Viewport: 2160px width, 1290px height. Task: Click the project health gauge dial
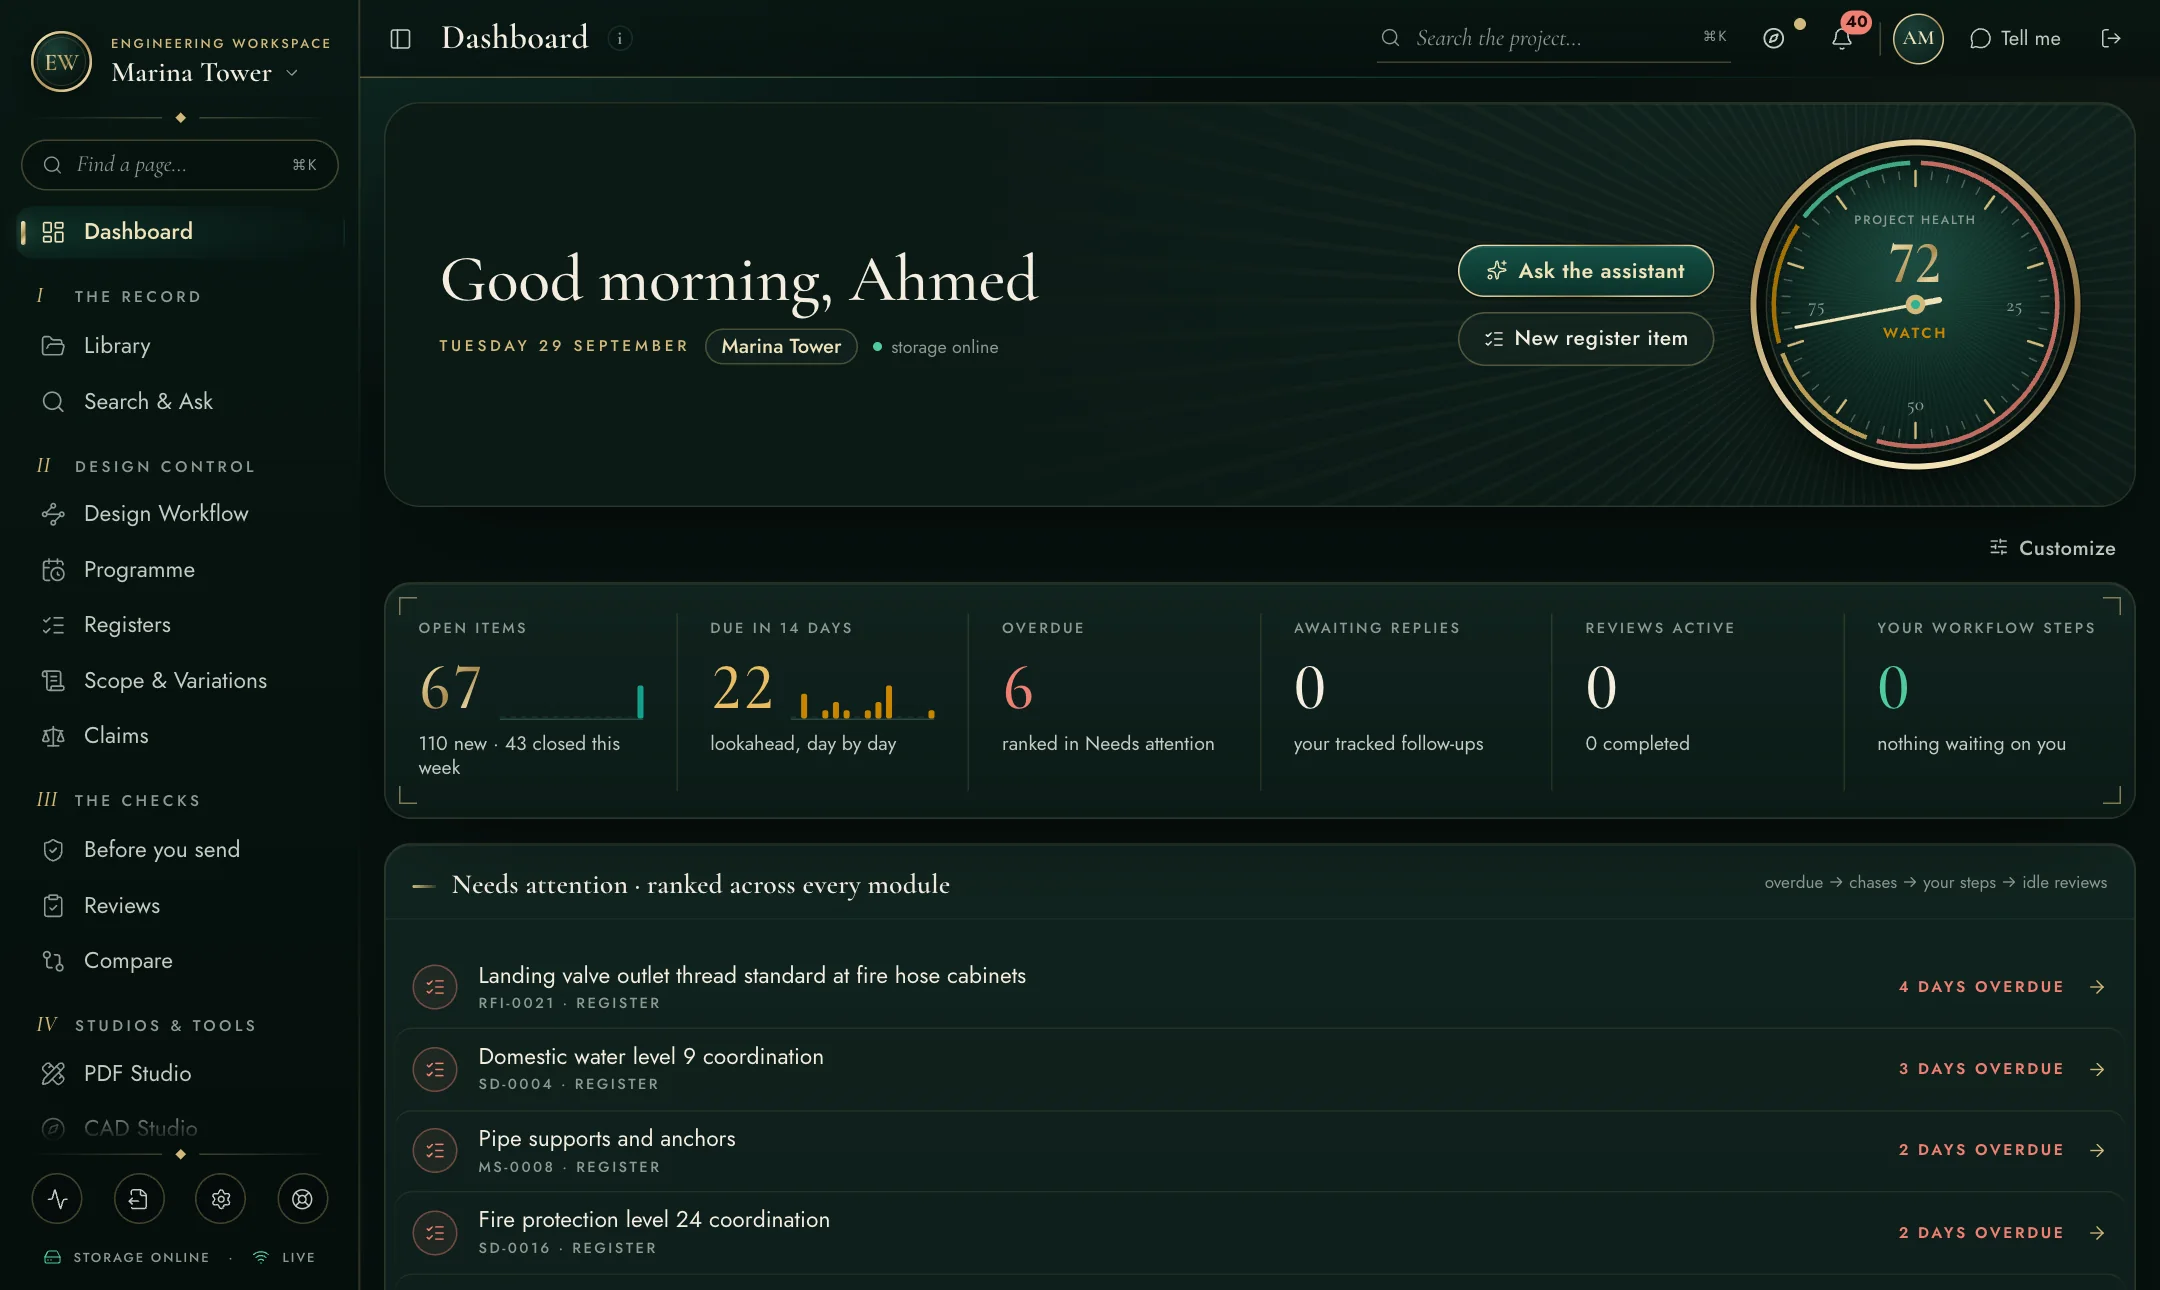[1915, 304]
